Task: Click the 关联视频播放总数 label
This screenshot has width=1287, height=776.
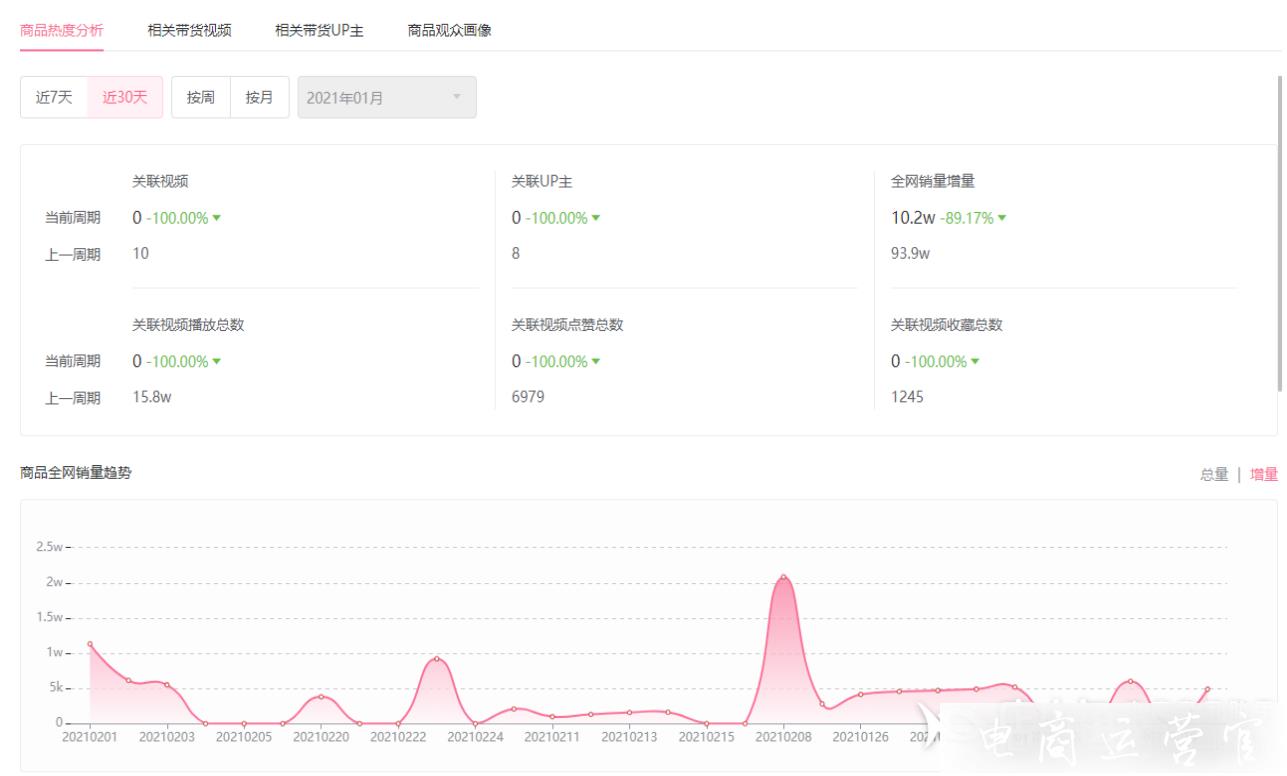Action: pos(189,325)
